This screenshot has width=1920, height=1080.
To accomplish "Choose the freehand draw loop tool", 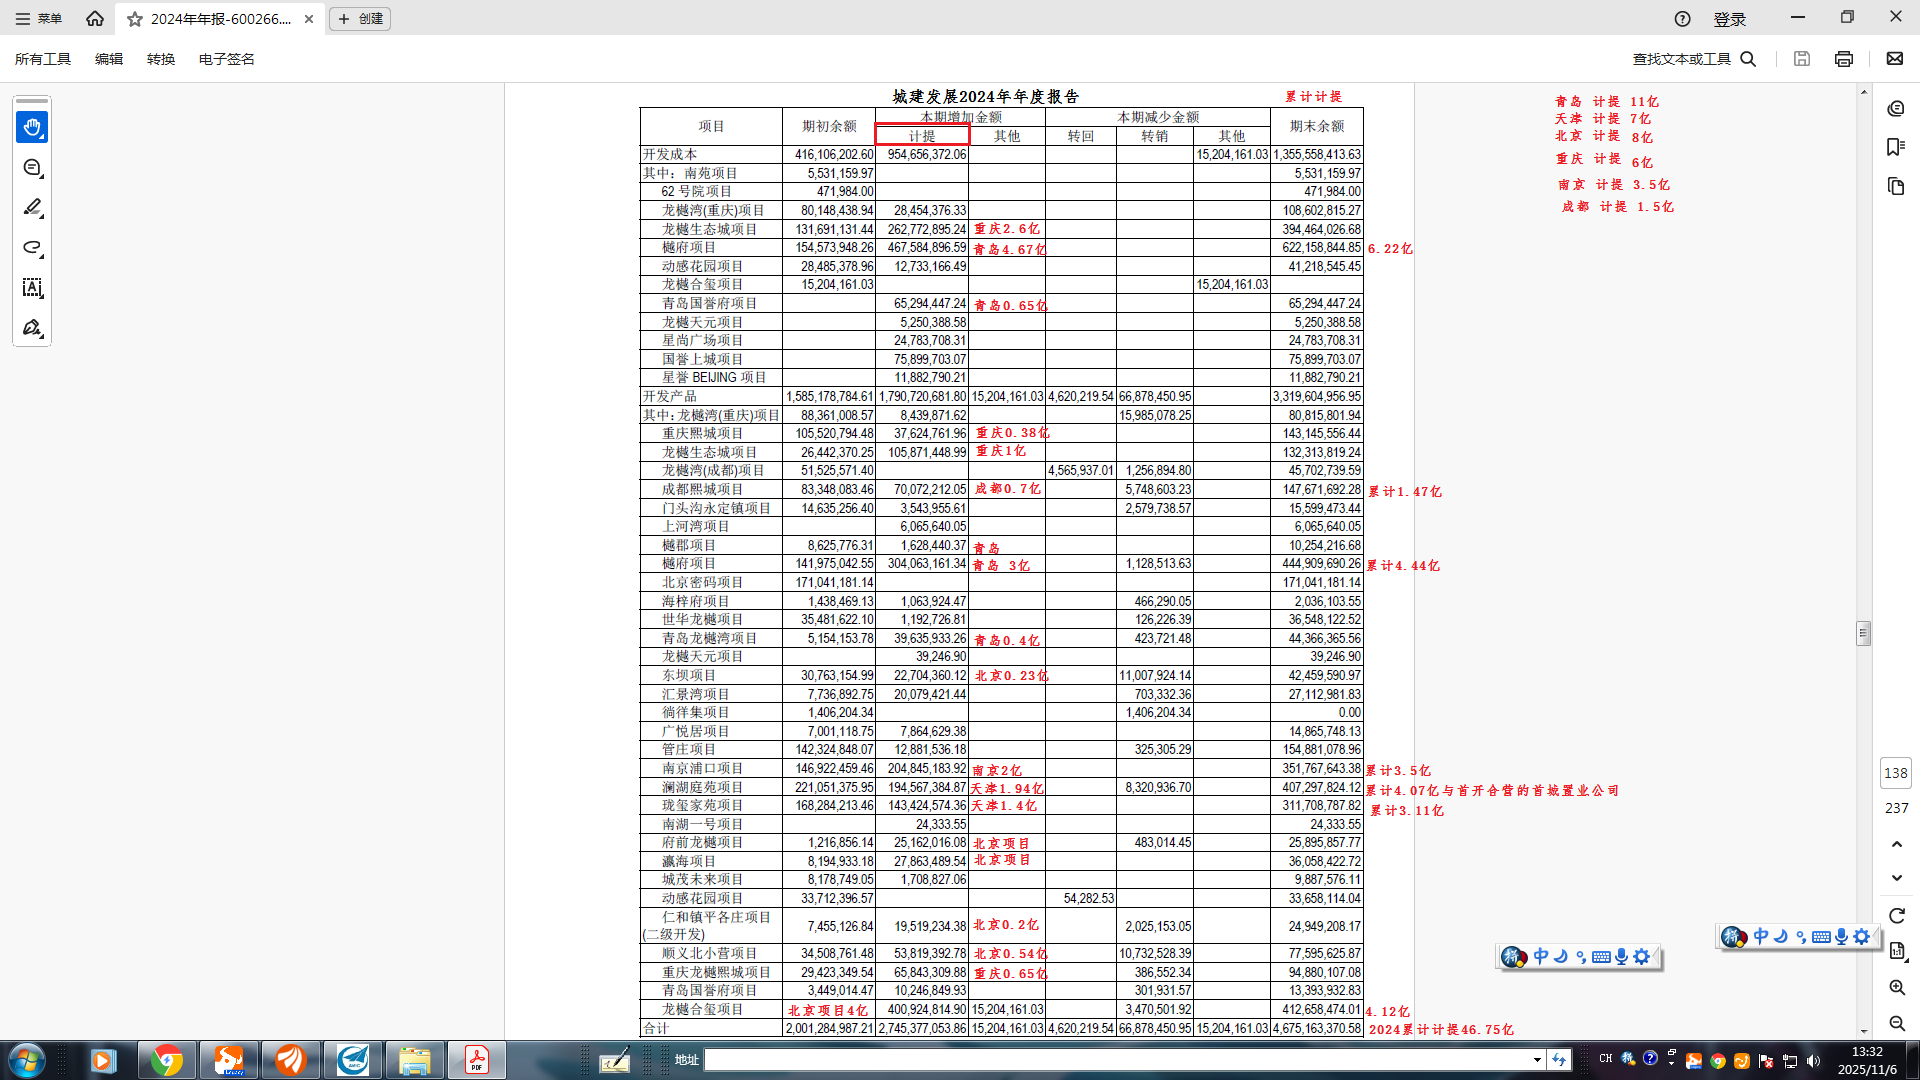I will 32,248.
